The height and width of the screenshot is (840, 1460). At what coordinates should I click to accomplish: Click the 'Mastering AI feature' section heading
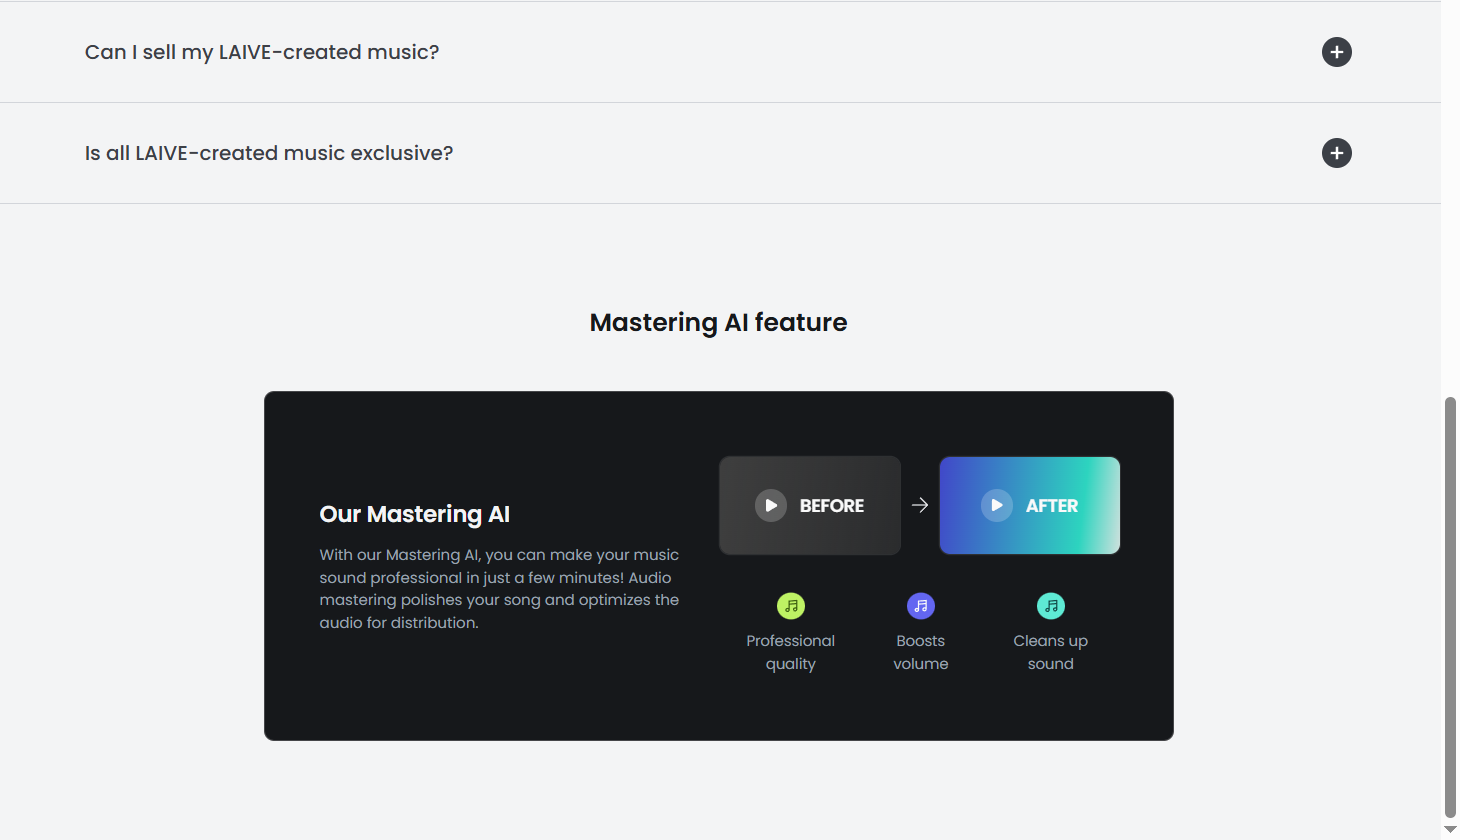(x=718, y=322)
